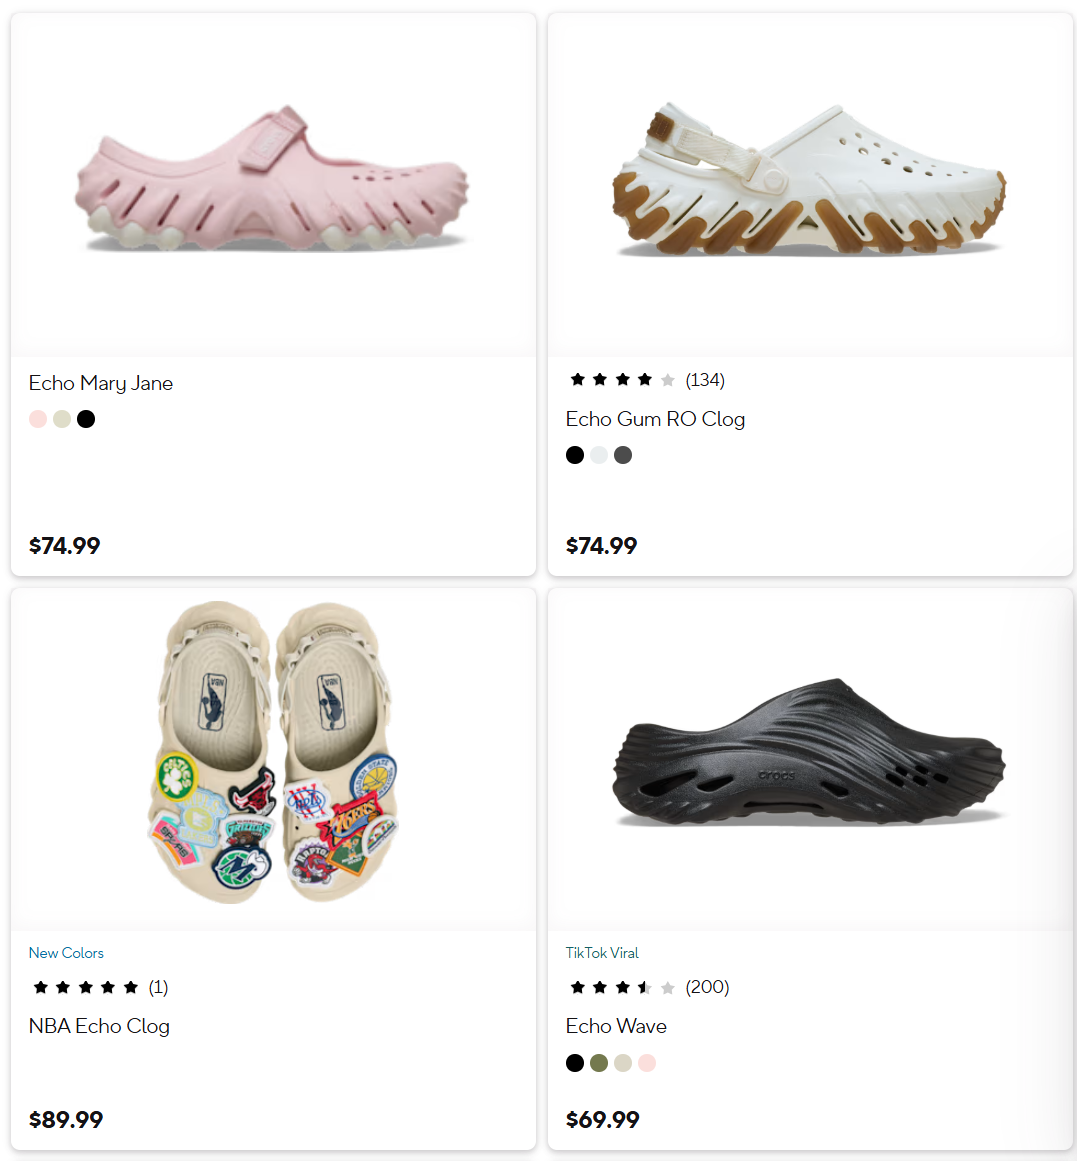View the 200 reviews rating for Echo Wave

tap(648, 987)
